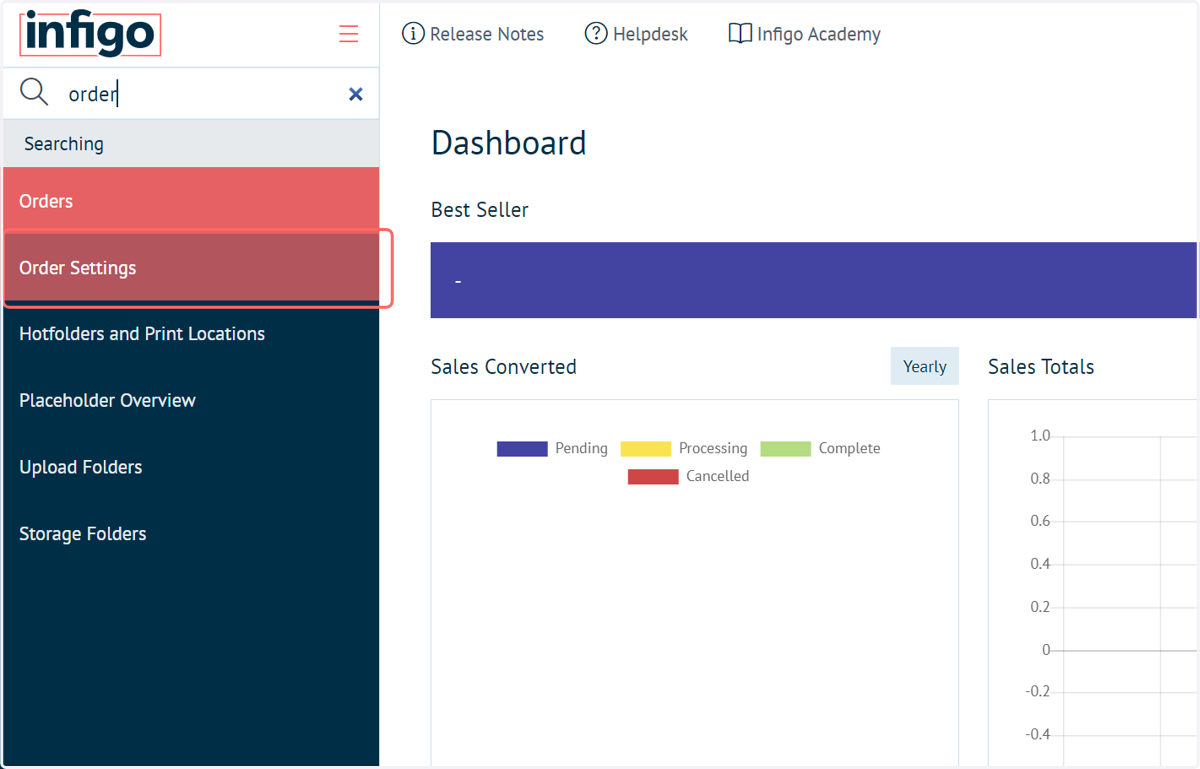
Task: Click the Infigo logo
Action: 90,34
